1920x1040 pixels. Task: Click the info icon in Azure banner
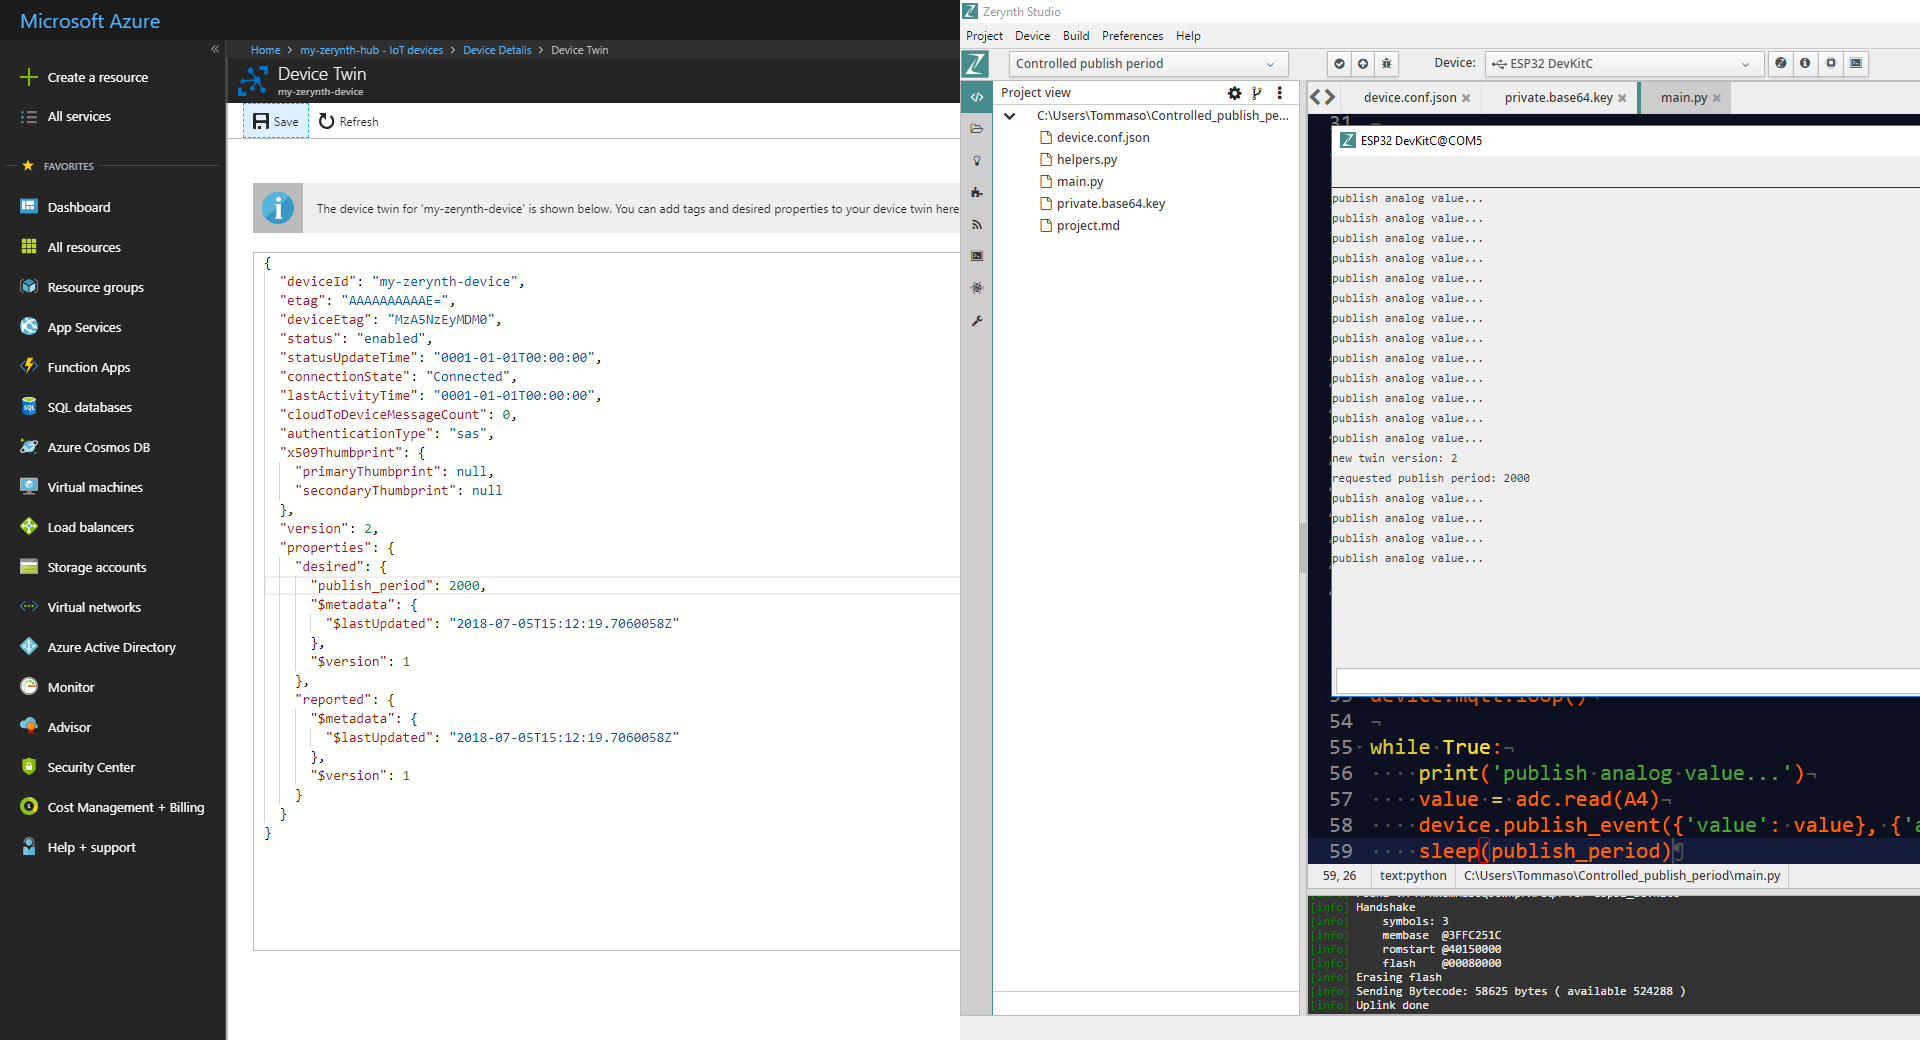(278, 208)
